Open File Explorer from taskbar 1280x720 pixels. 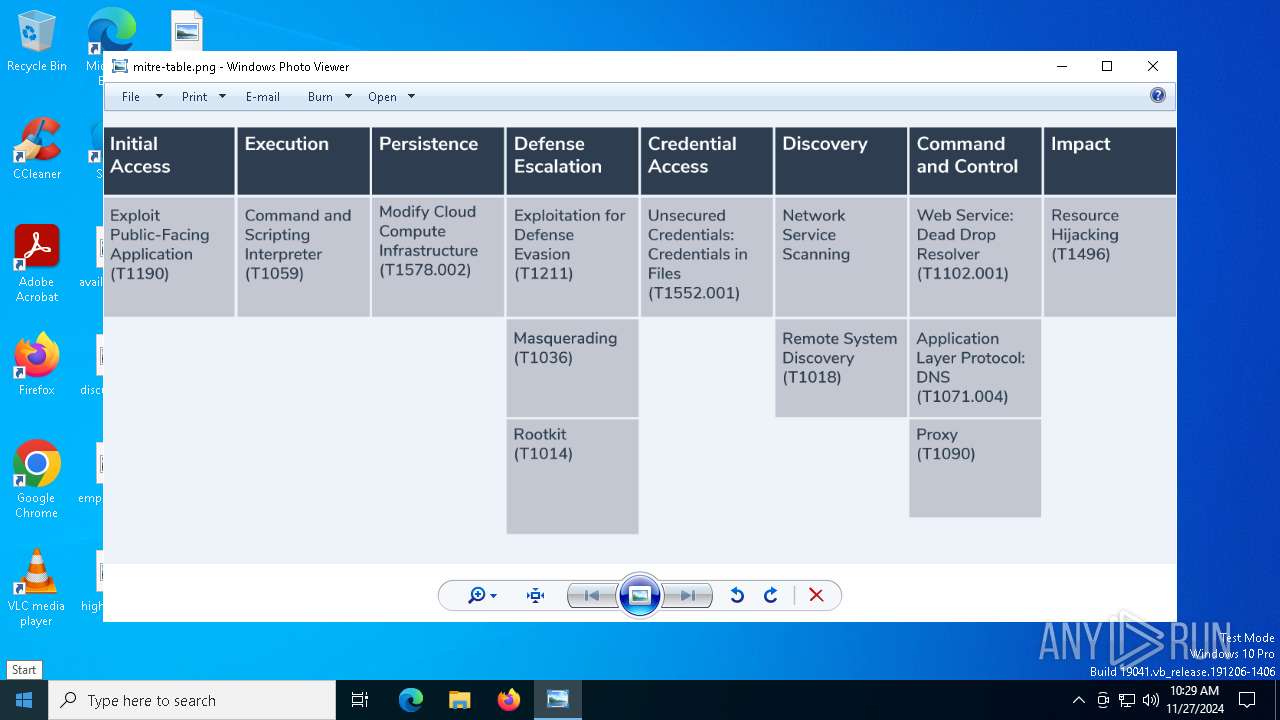pos(460,700)
